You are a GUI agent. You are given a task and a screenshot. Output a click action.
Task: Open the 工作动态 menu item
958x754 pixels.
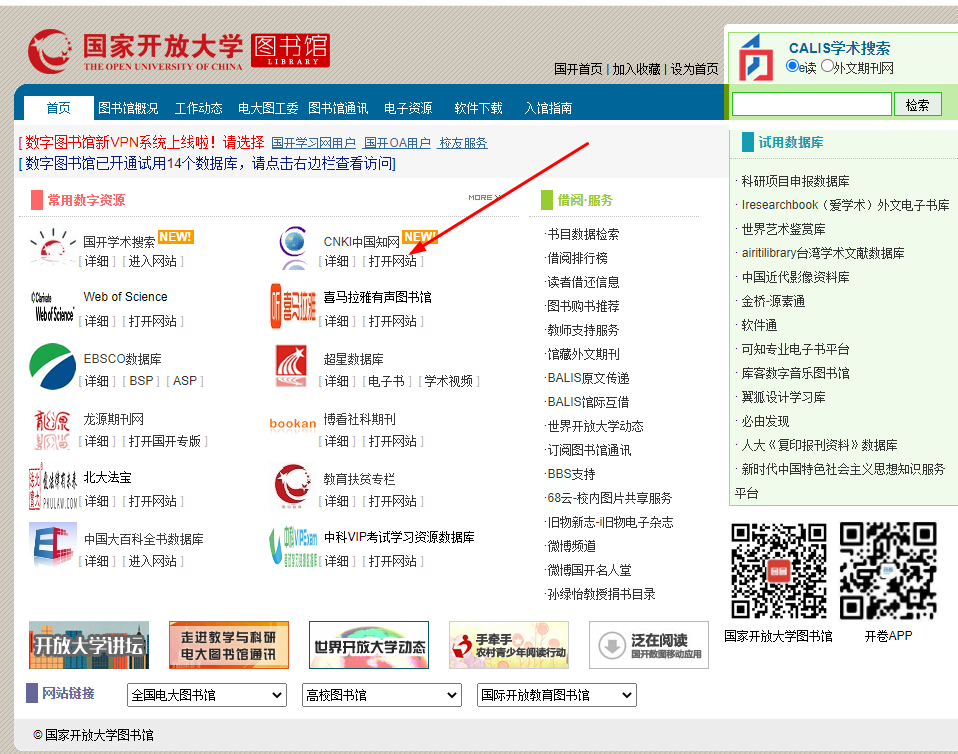(199, 108)
